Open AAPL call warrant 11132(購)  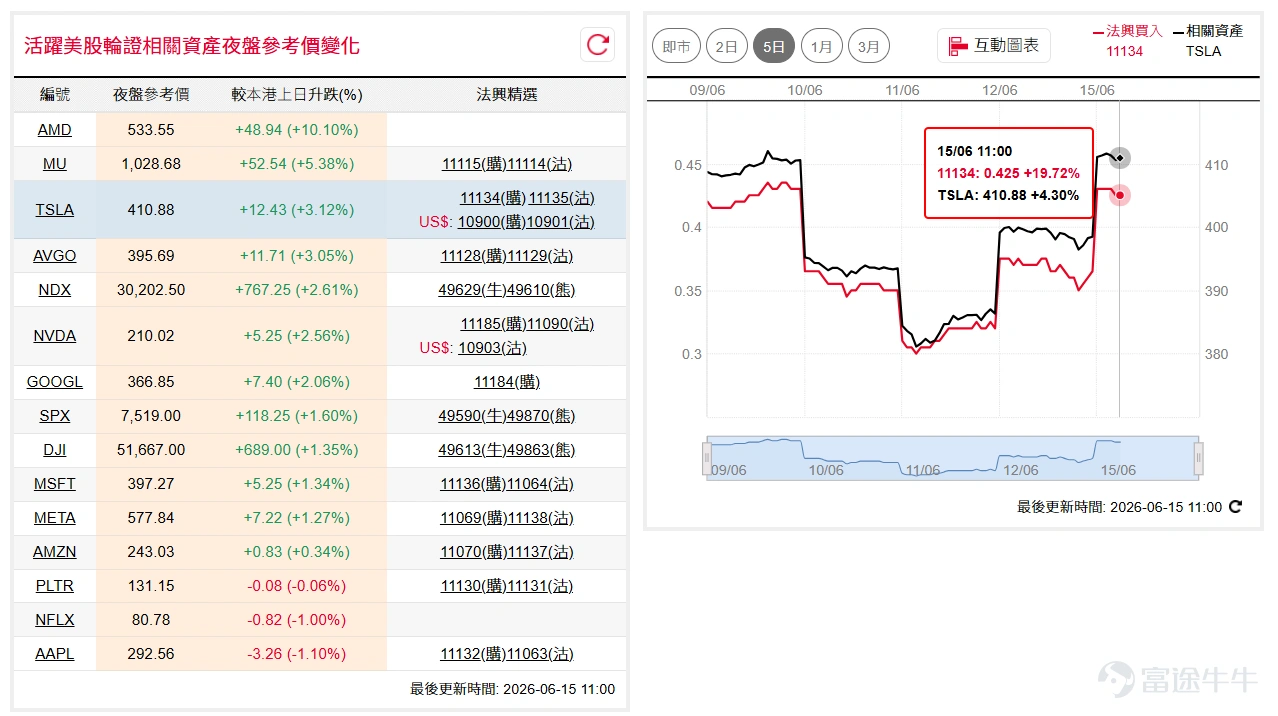[474, 654]
